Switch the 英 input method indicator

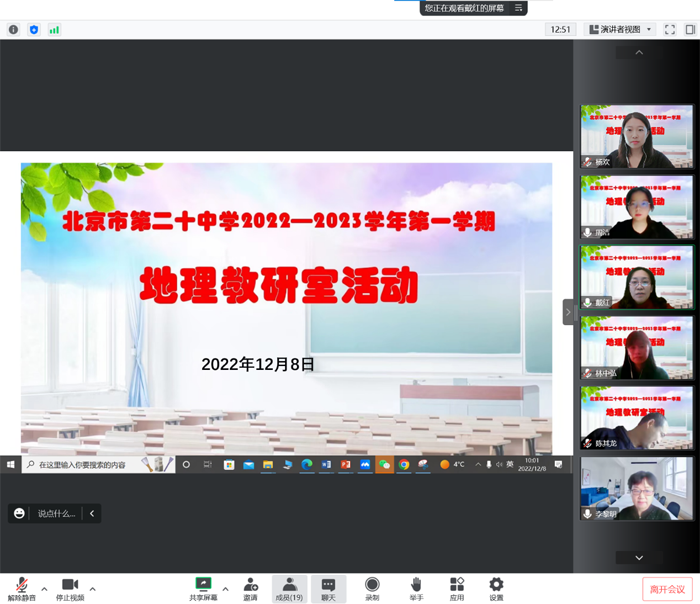[x=510, y=464]
